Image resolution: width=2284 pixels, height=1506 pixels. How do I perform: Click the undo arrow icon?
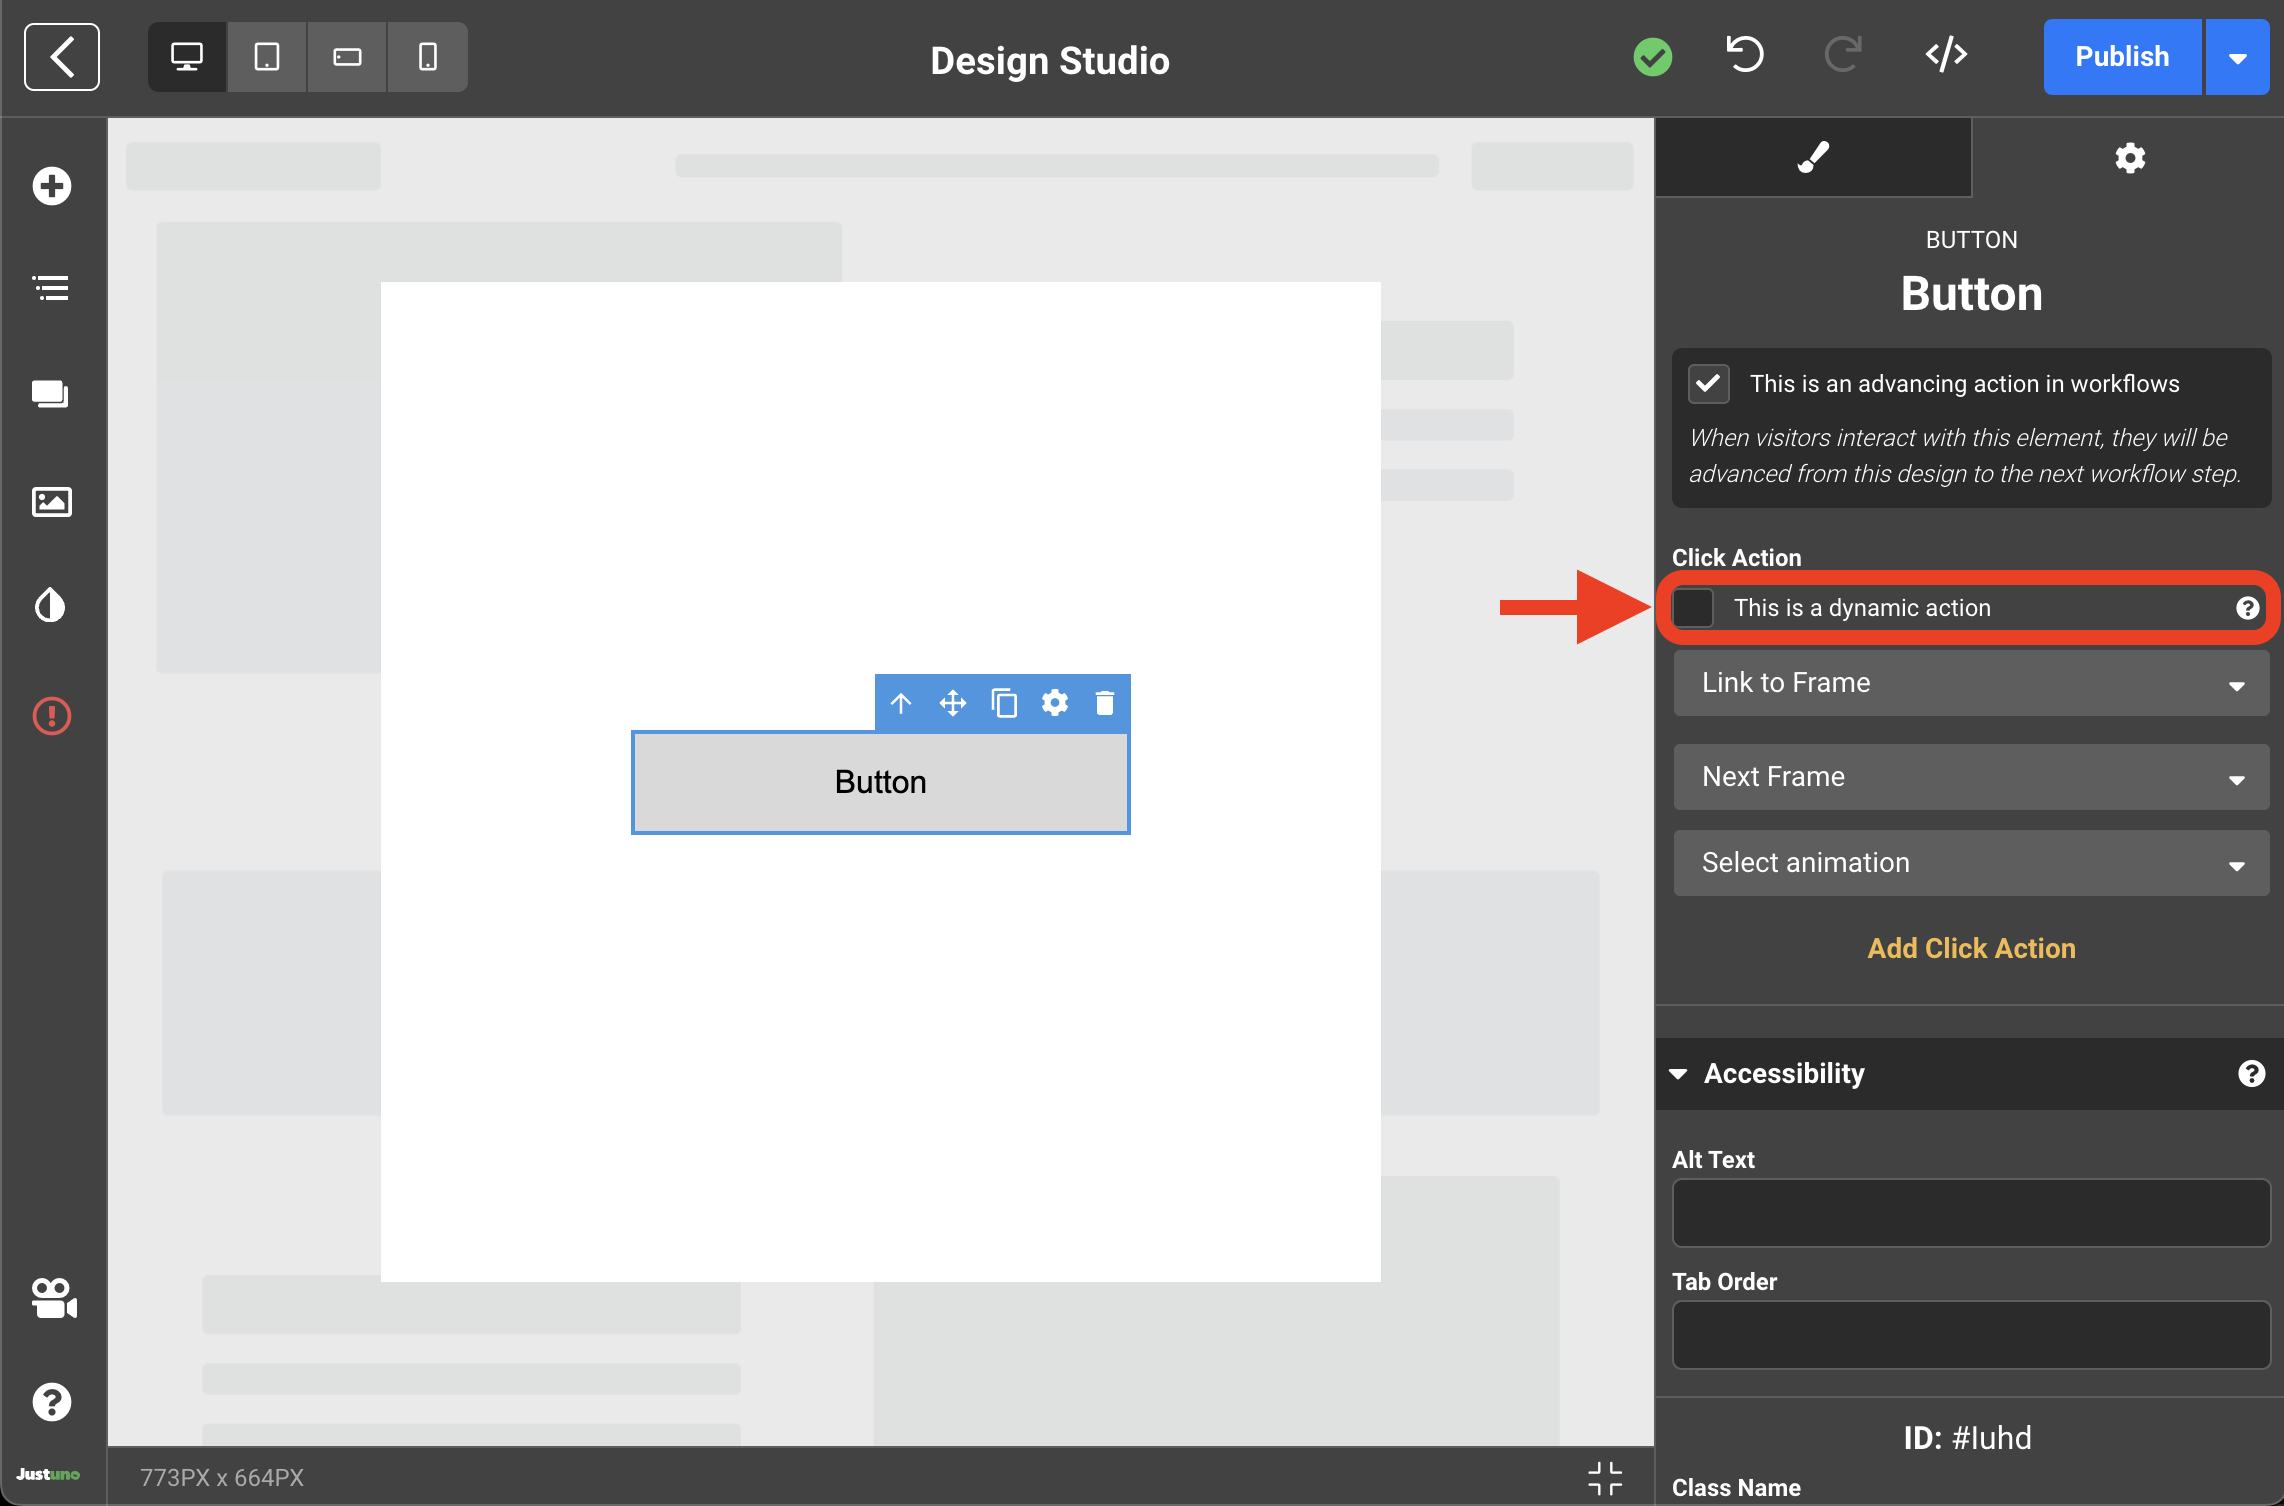(x=1745, y=55)
